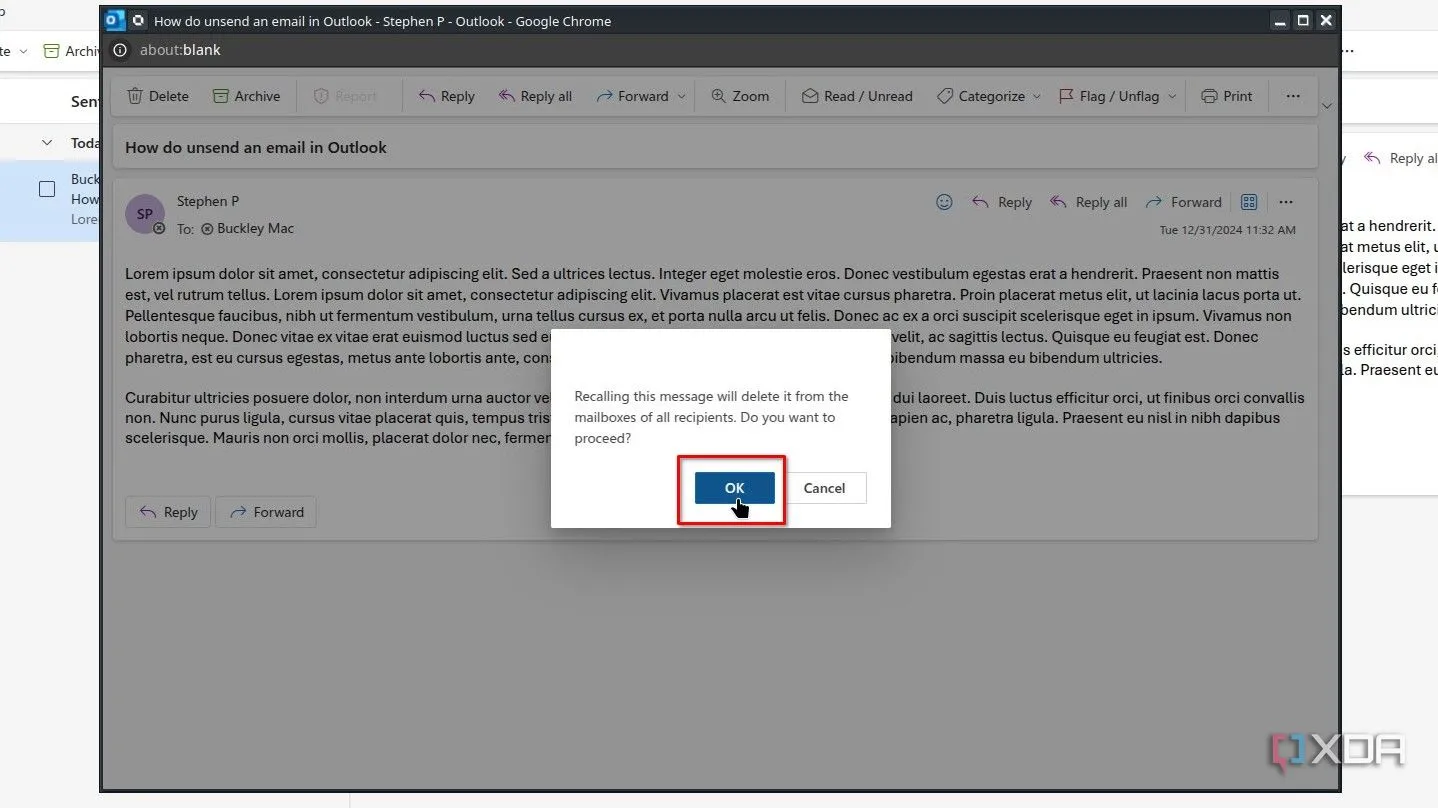The image size is (1438, 808).
Task: Delete the email from the toolbar
Action: coord(158,96)
